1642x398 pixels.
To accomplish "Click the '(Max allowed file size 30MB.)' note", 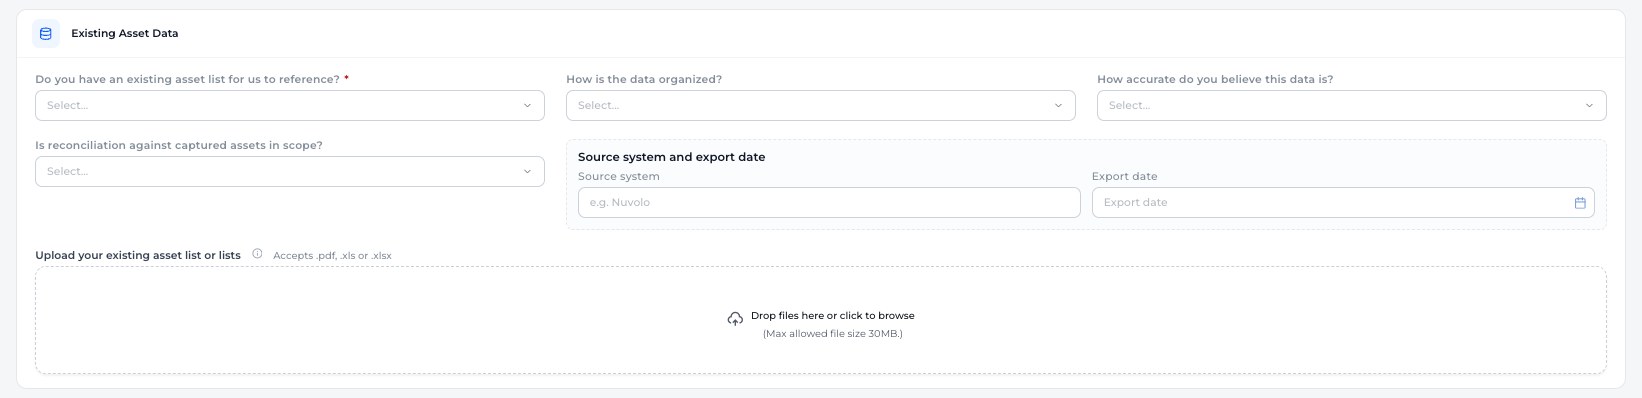I will [x=833, y=334].
